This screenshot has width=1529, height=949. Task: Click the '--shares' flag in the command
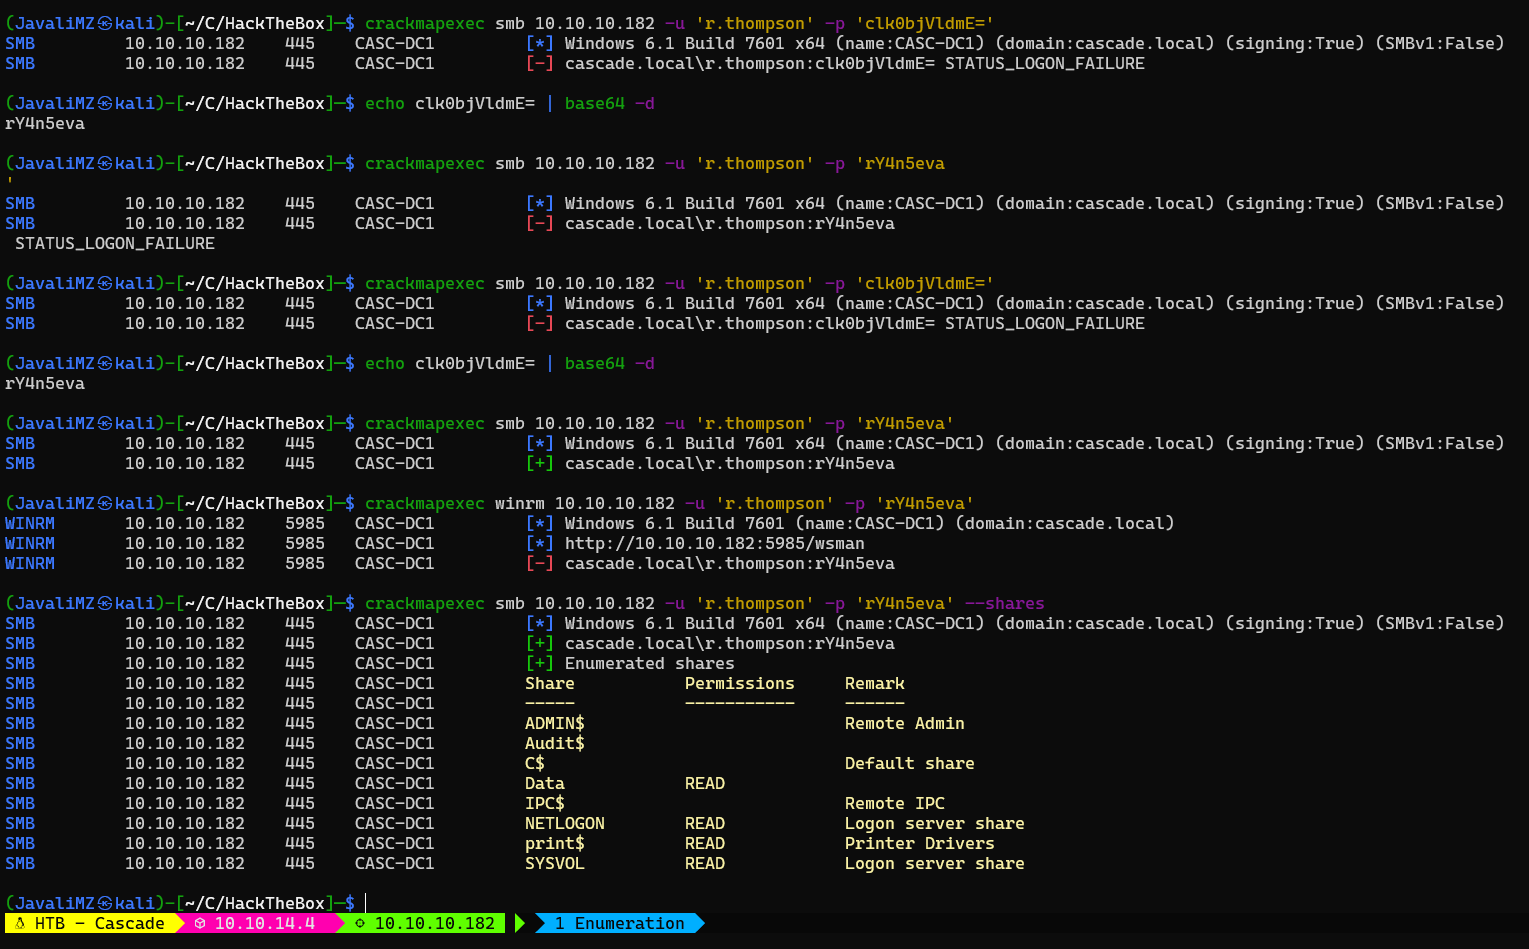[x=1005, y=603]
